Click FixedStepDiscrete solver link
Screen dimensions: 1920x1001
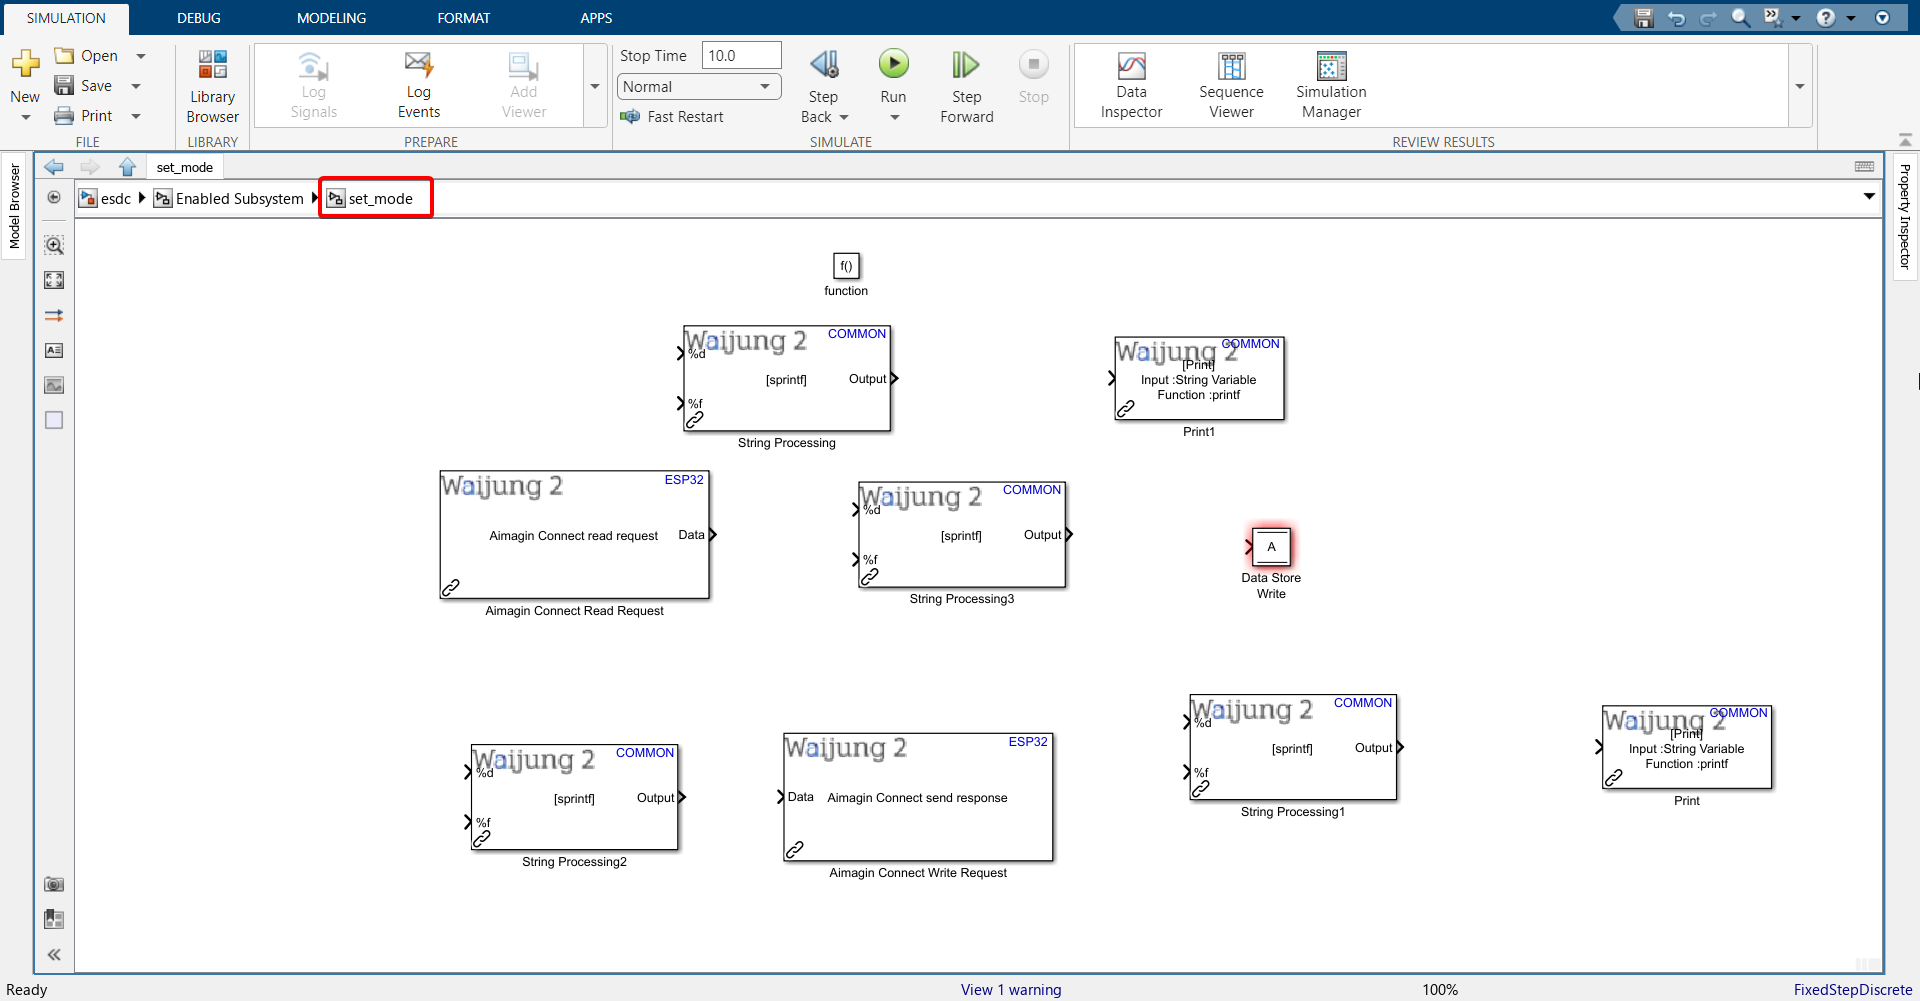(x=1852, y=989)
